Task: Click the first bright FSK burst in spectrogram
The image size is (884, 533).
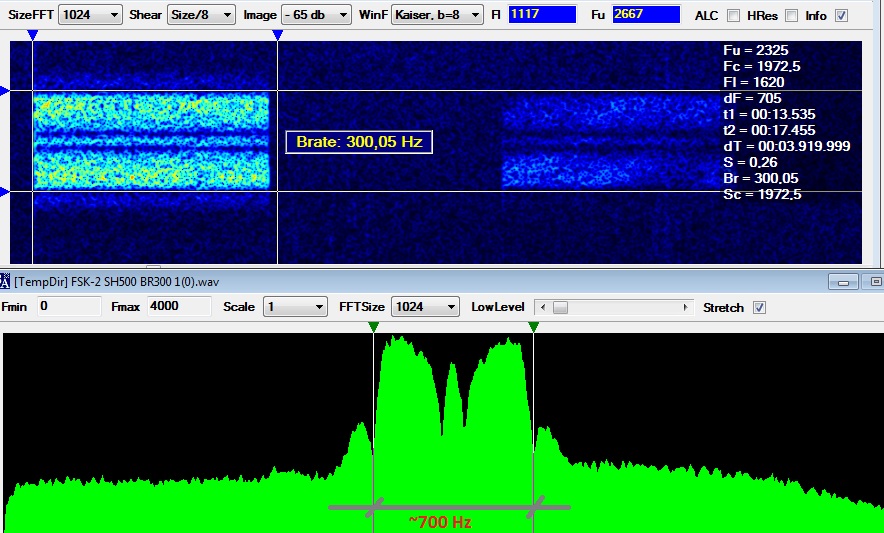Action: [151, 142]
